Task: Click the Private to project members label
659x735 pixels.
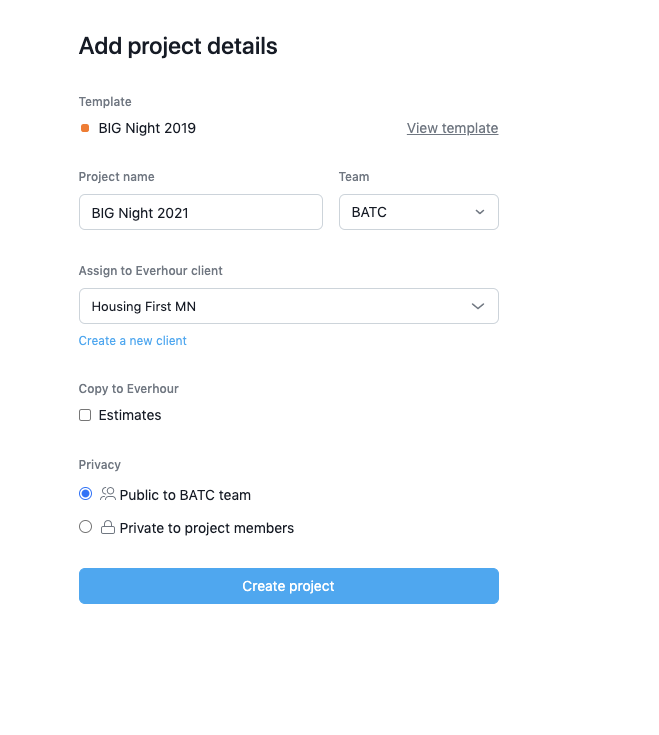Action: click(x=206, y=528)
